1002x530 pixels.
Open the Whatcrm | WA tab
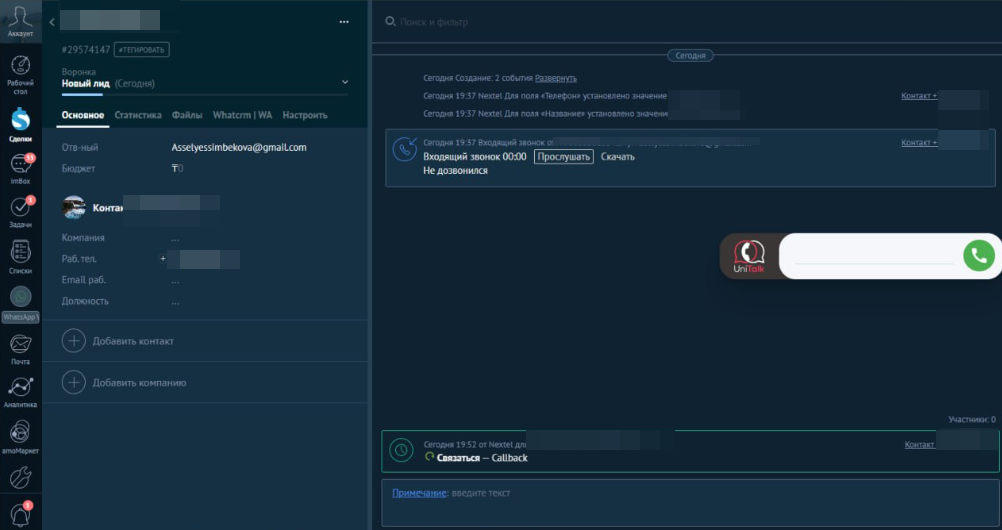click(x=242, y=115)
